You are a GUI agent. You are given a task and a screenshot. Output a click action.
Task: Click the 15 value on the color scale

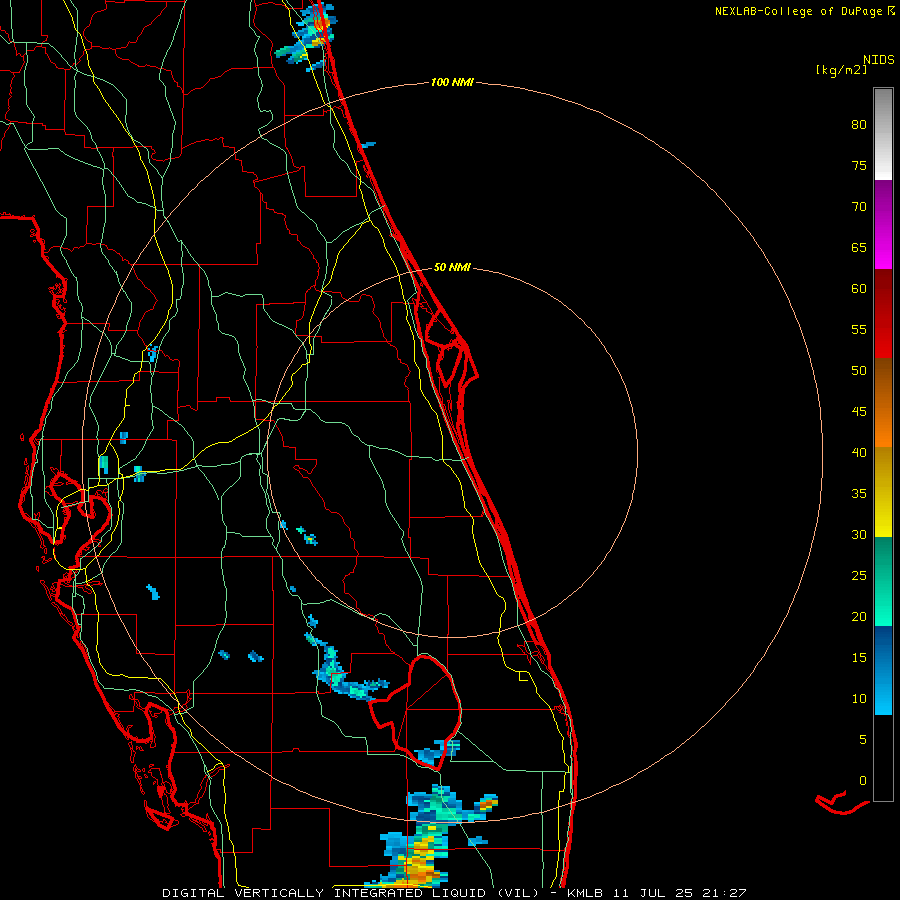tap(859, 658)
